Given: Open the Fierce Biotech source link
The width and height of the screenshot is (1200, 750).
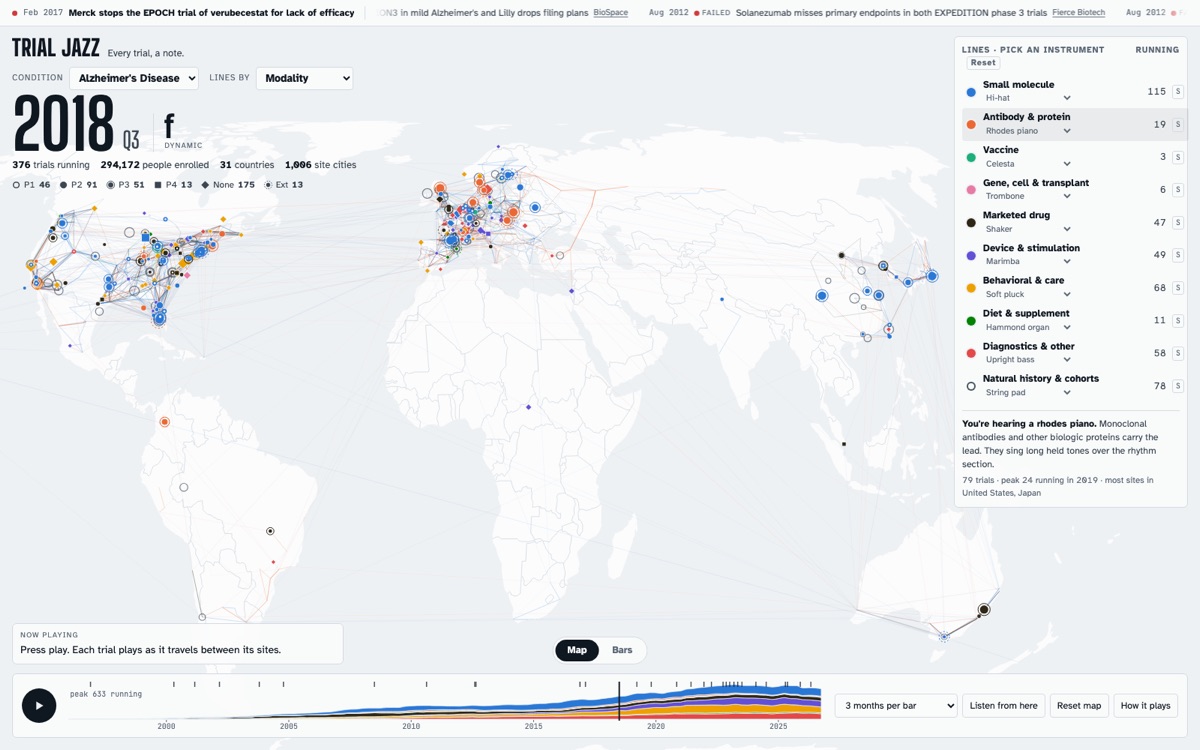Looking at the screenshot, I should (x=1079, y=13).
